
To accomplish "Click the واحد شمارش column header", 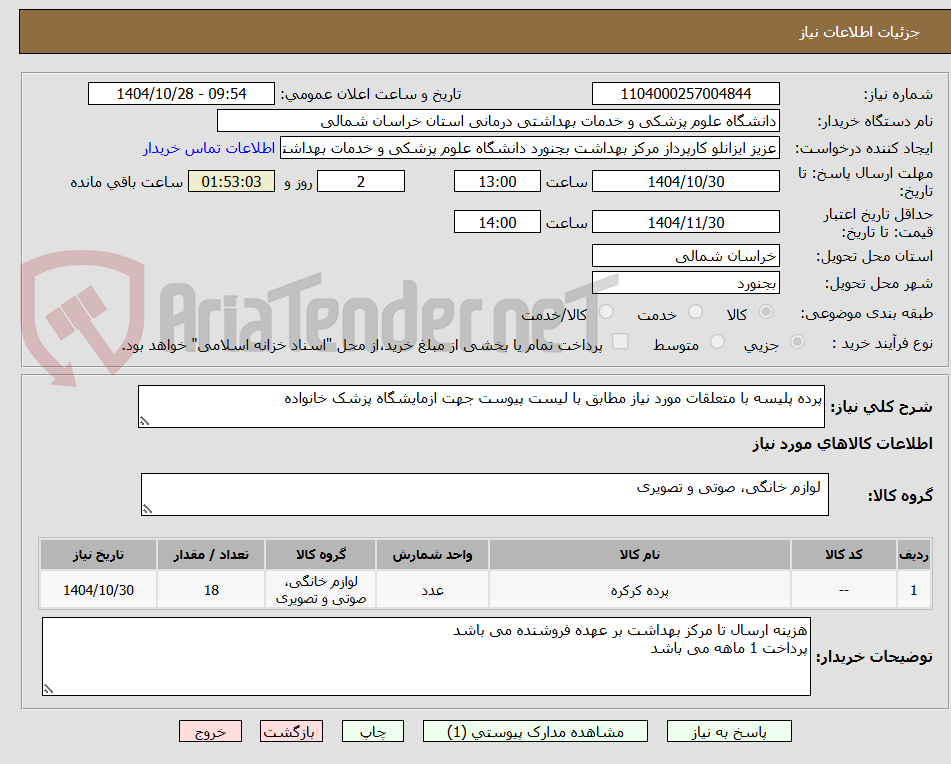I will (432, 555).
